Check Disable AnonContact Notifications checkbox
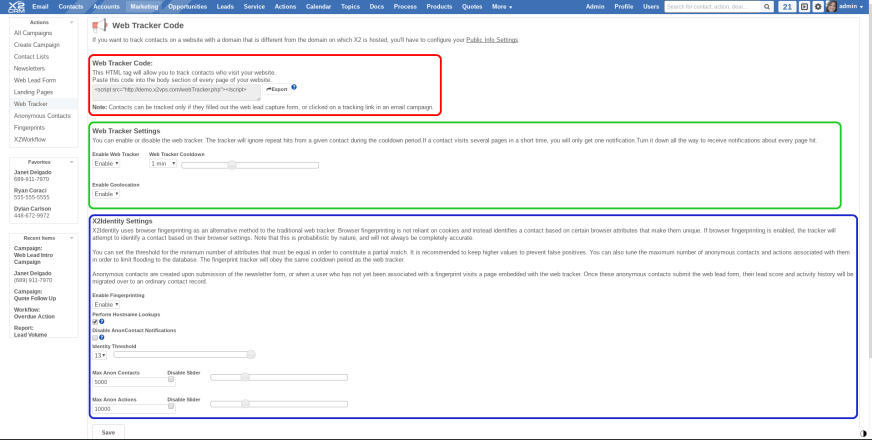 coord(95,337)
